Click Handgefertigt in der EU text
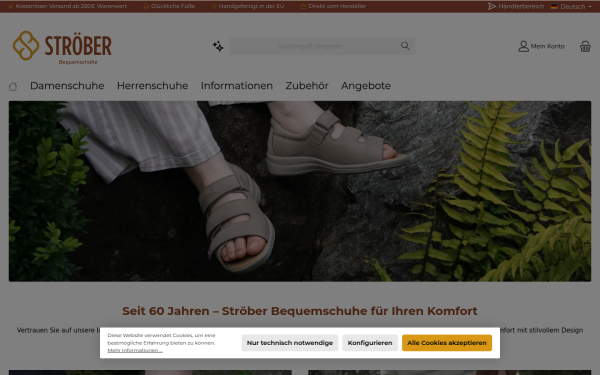Screen dimensions: 600x375 (x=251, y=6)
